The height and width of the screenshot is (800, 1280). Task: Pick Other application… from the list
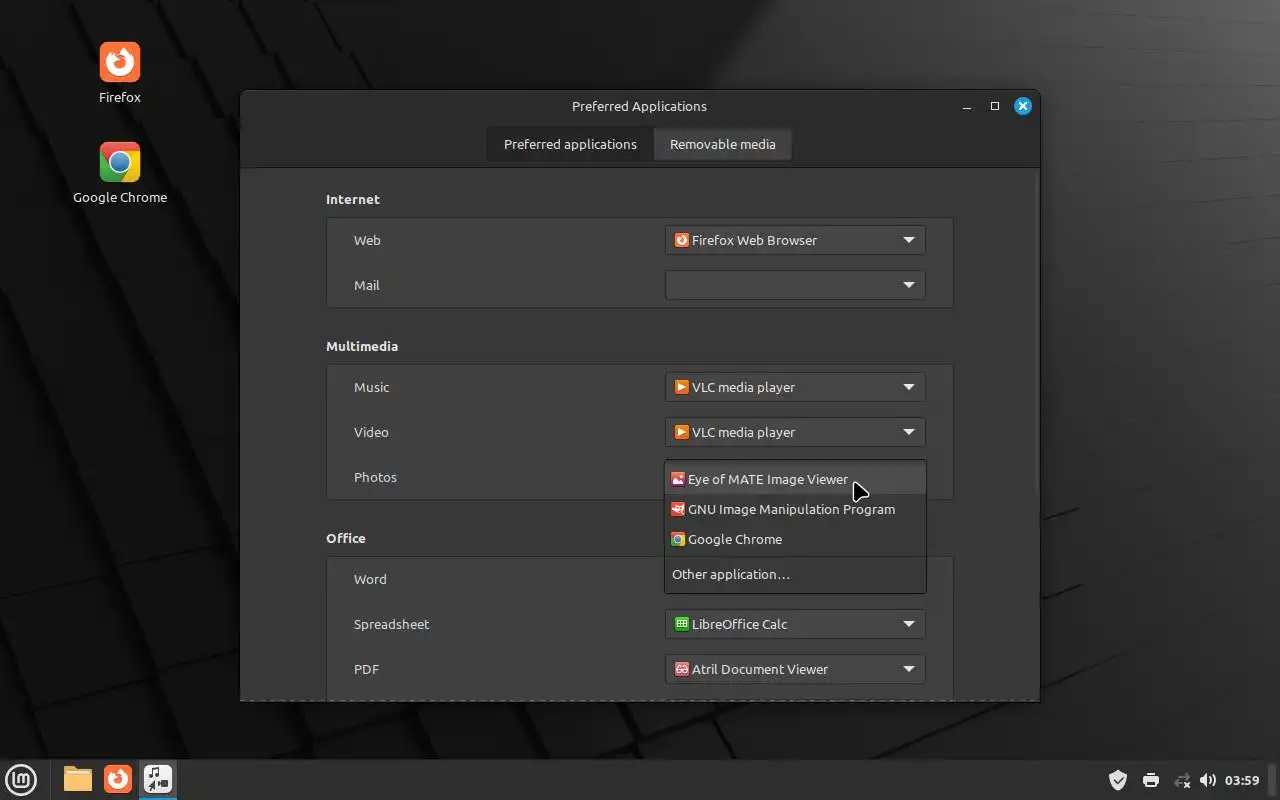click(795, 574)
